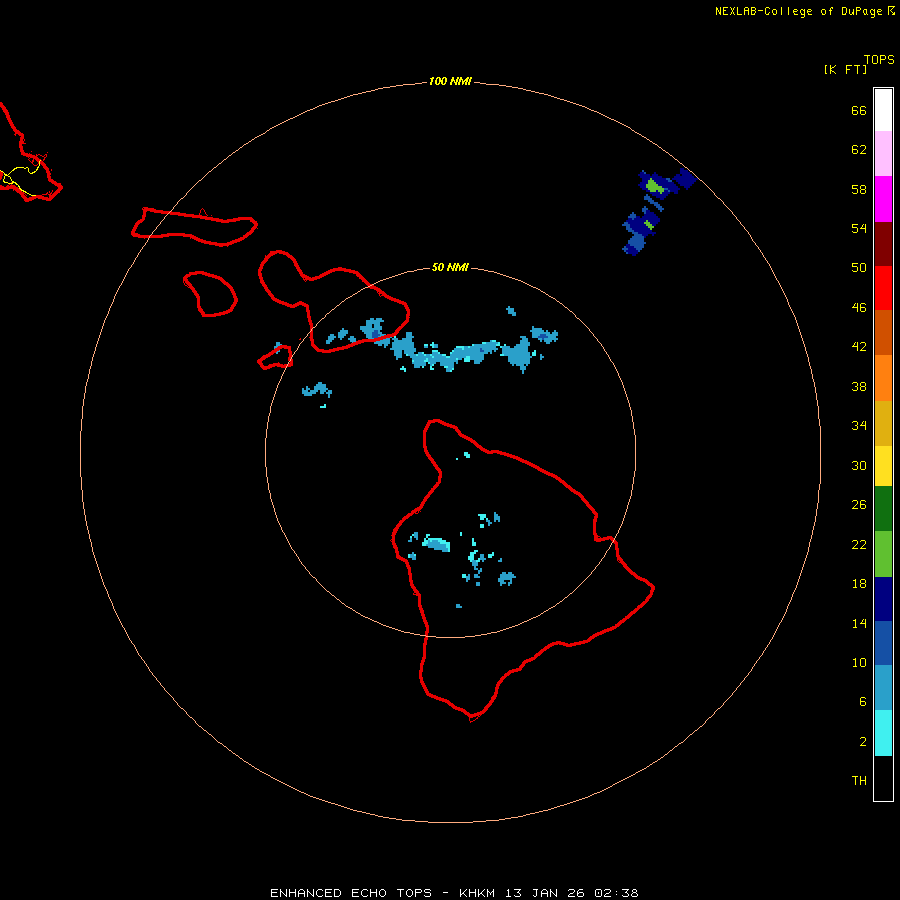Select legend value "34"
This screenshot has height=900, width=900.
(859, 426)
